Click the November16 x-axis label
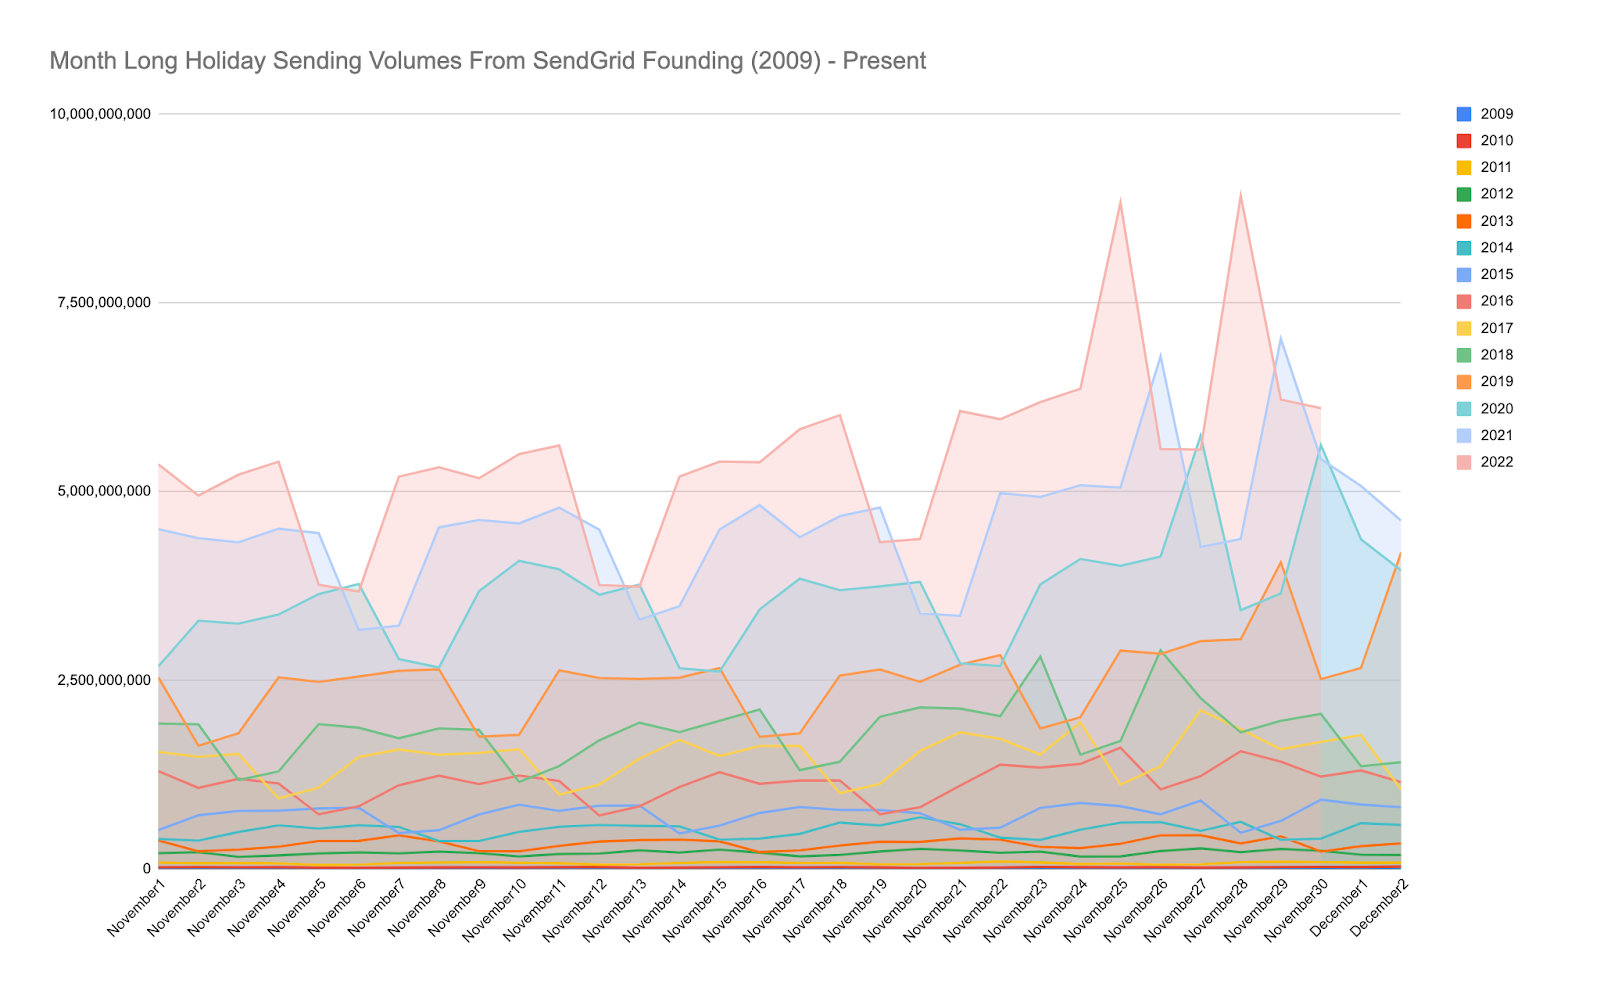Screen dimensions: 1600x990 732,911
